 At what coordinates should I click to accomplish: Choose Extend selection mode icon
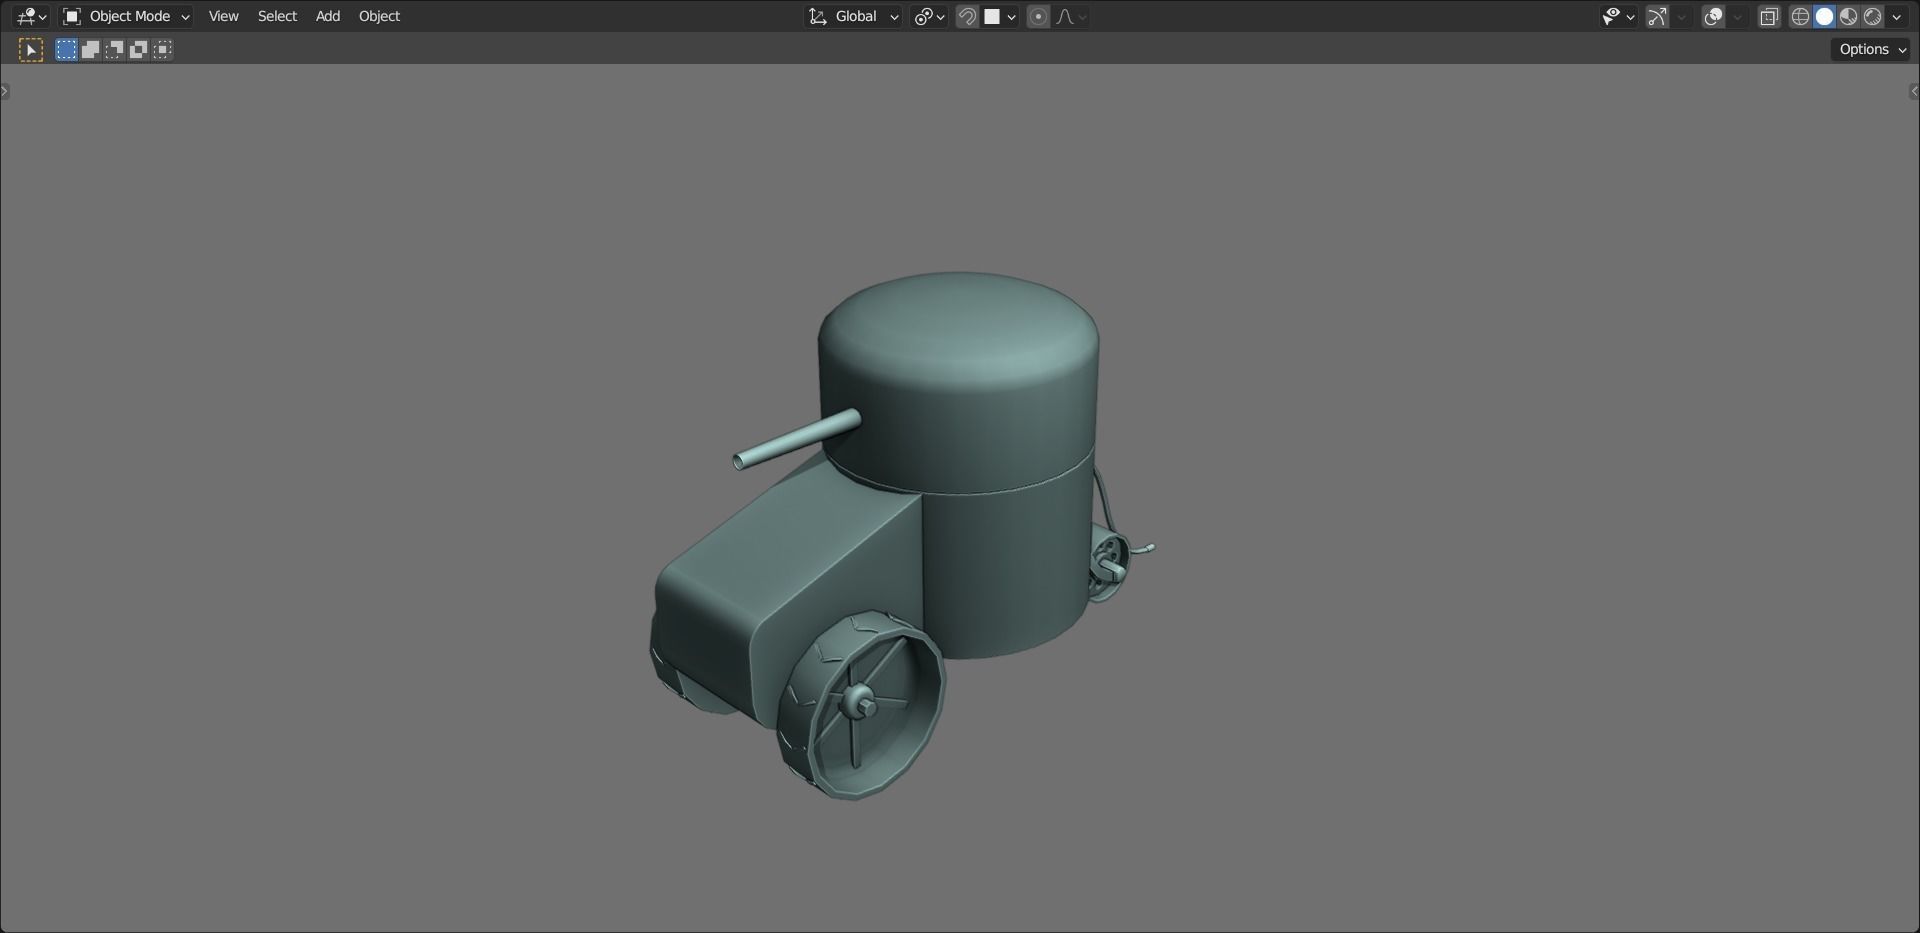90,49
